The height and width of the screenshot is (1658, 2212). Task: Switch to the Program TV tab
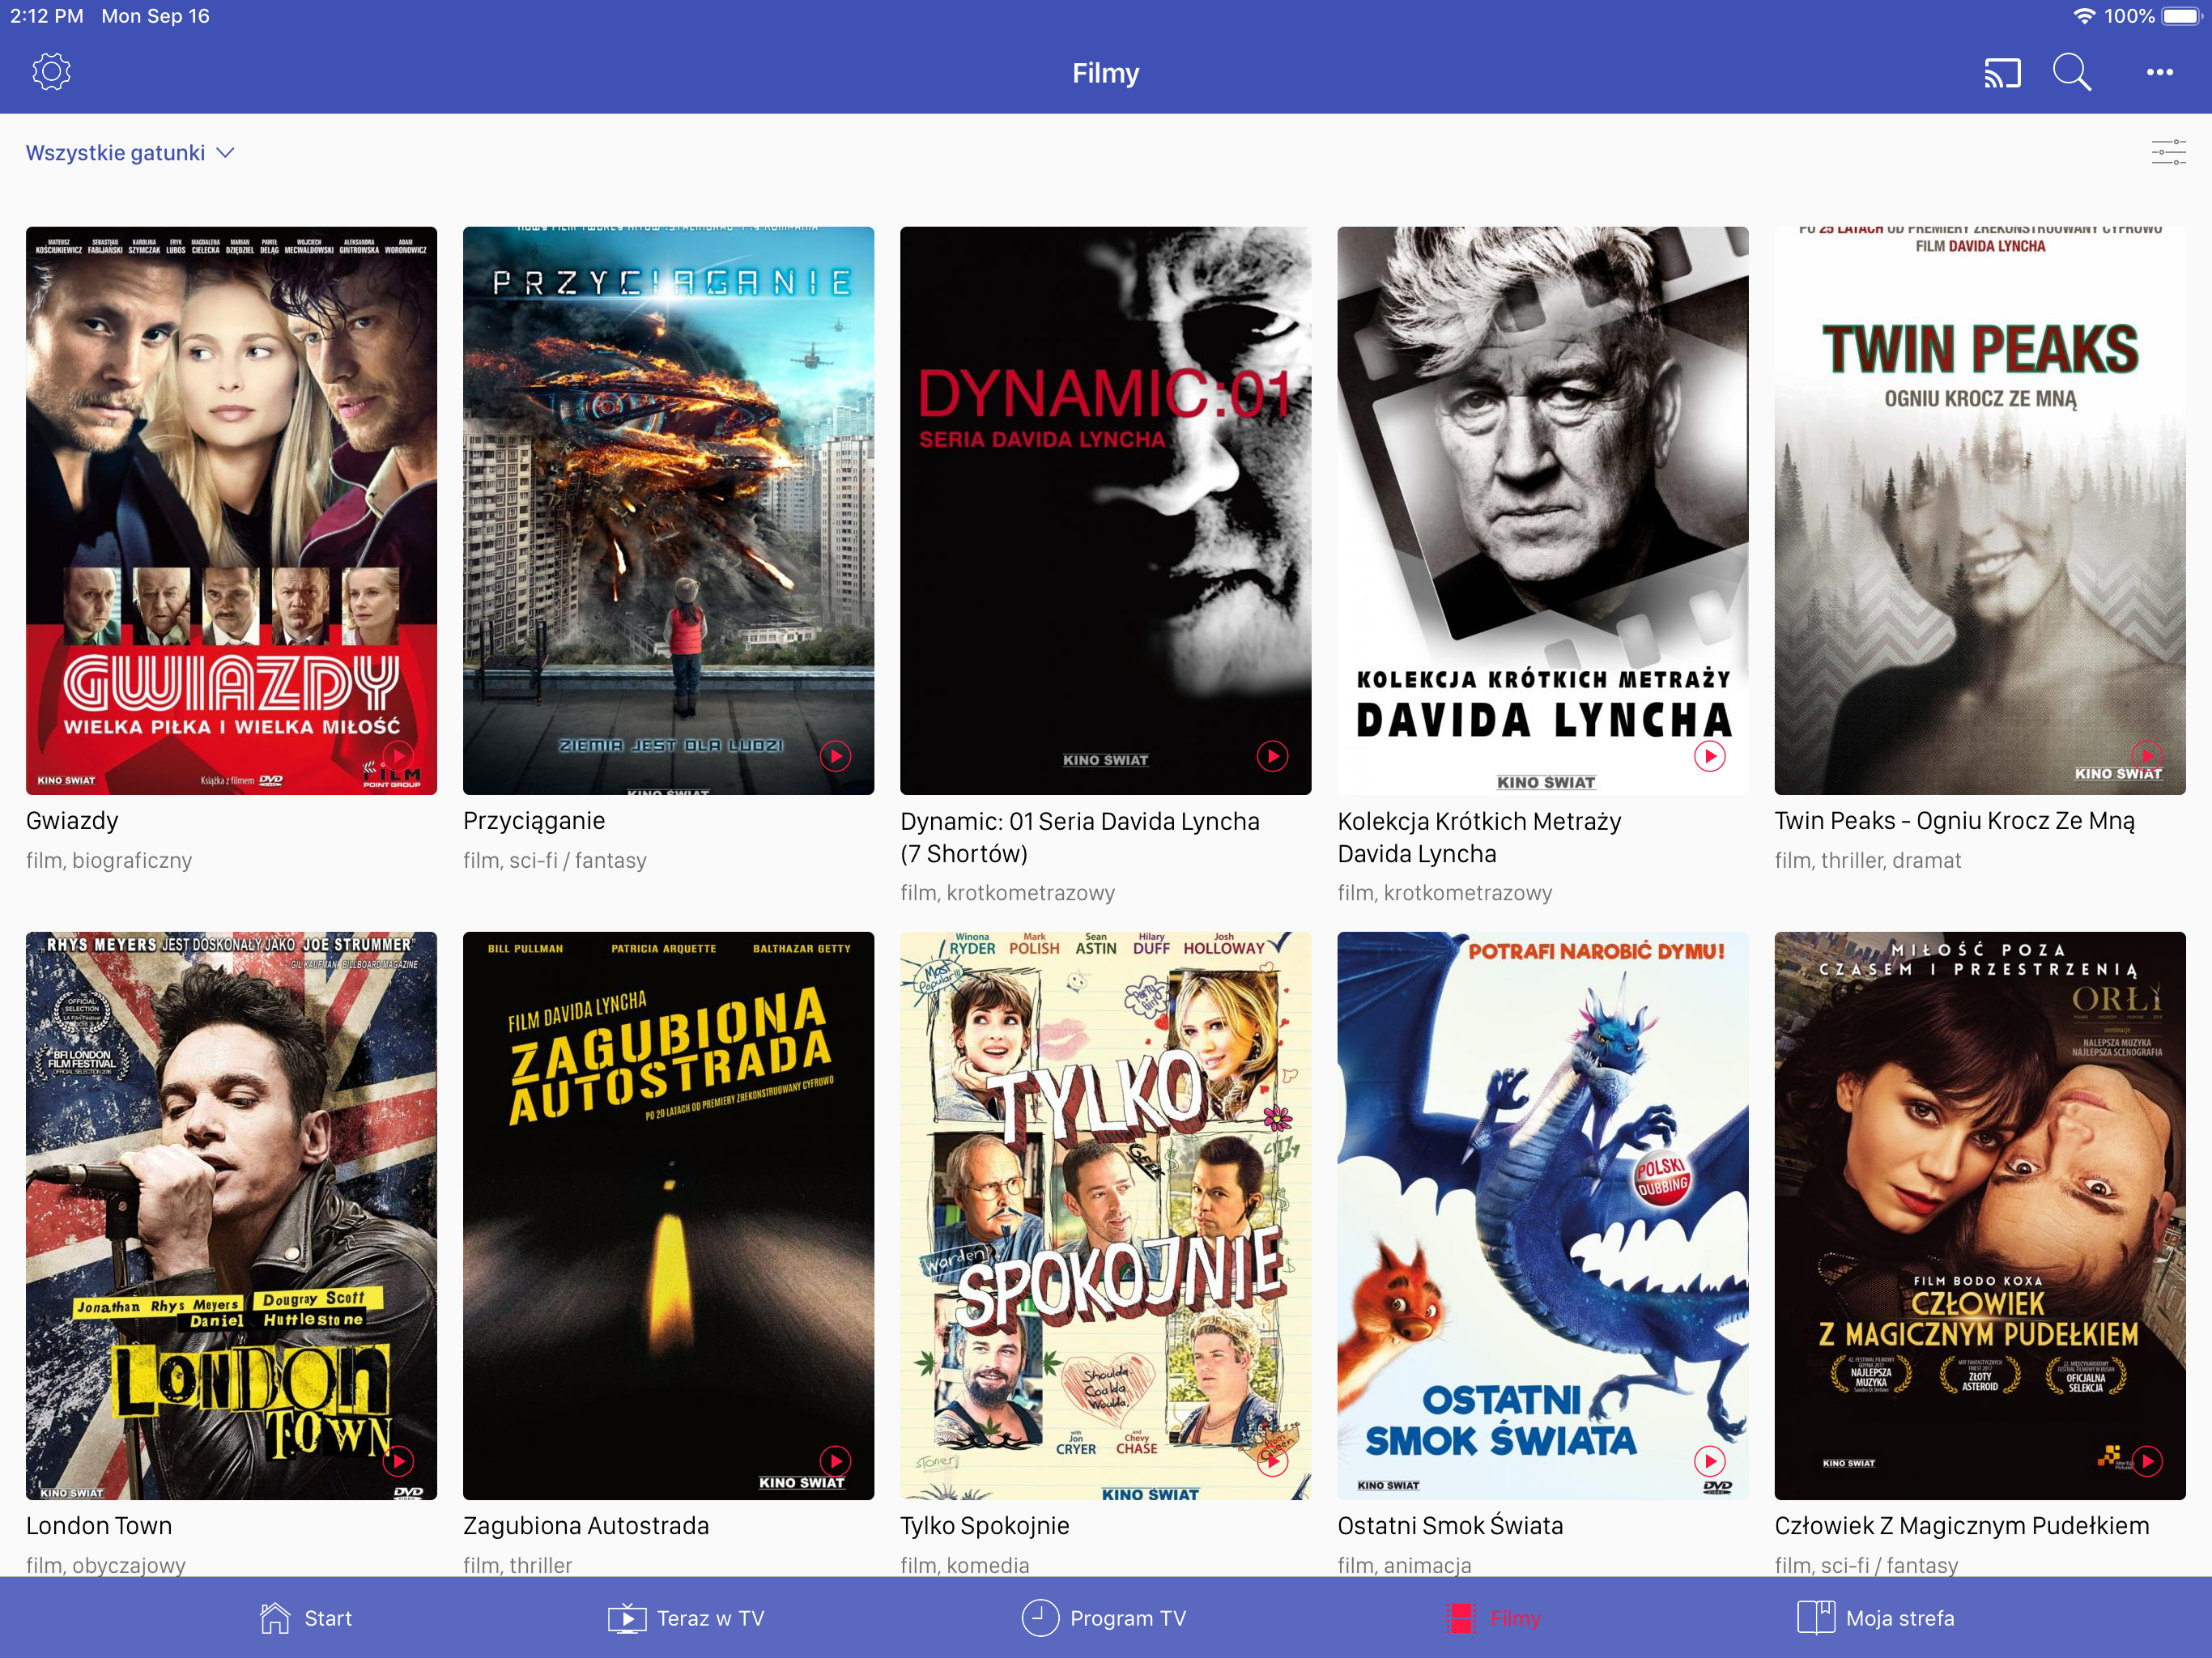[x=1104, y=1618]
